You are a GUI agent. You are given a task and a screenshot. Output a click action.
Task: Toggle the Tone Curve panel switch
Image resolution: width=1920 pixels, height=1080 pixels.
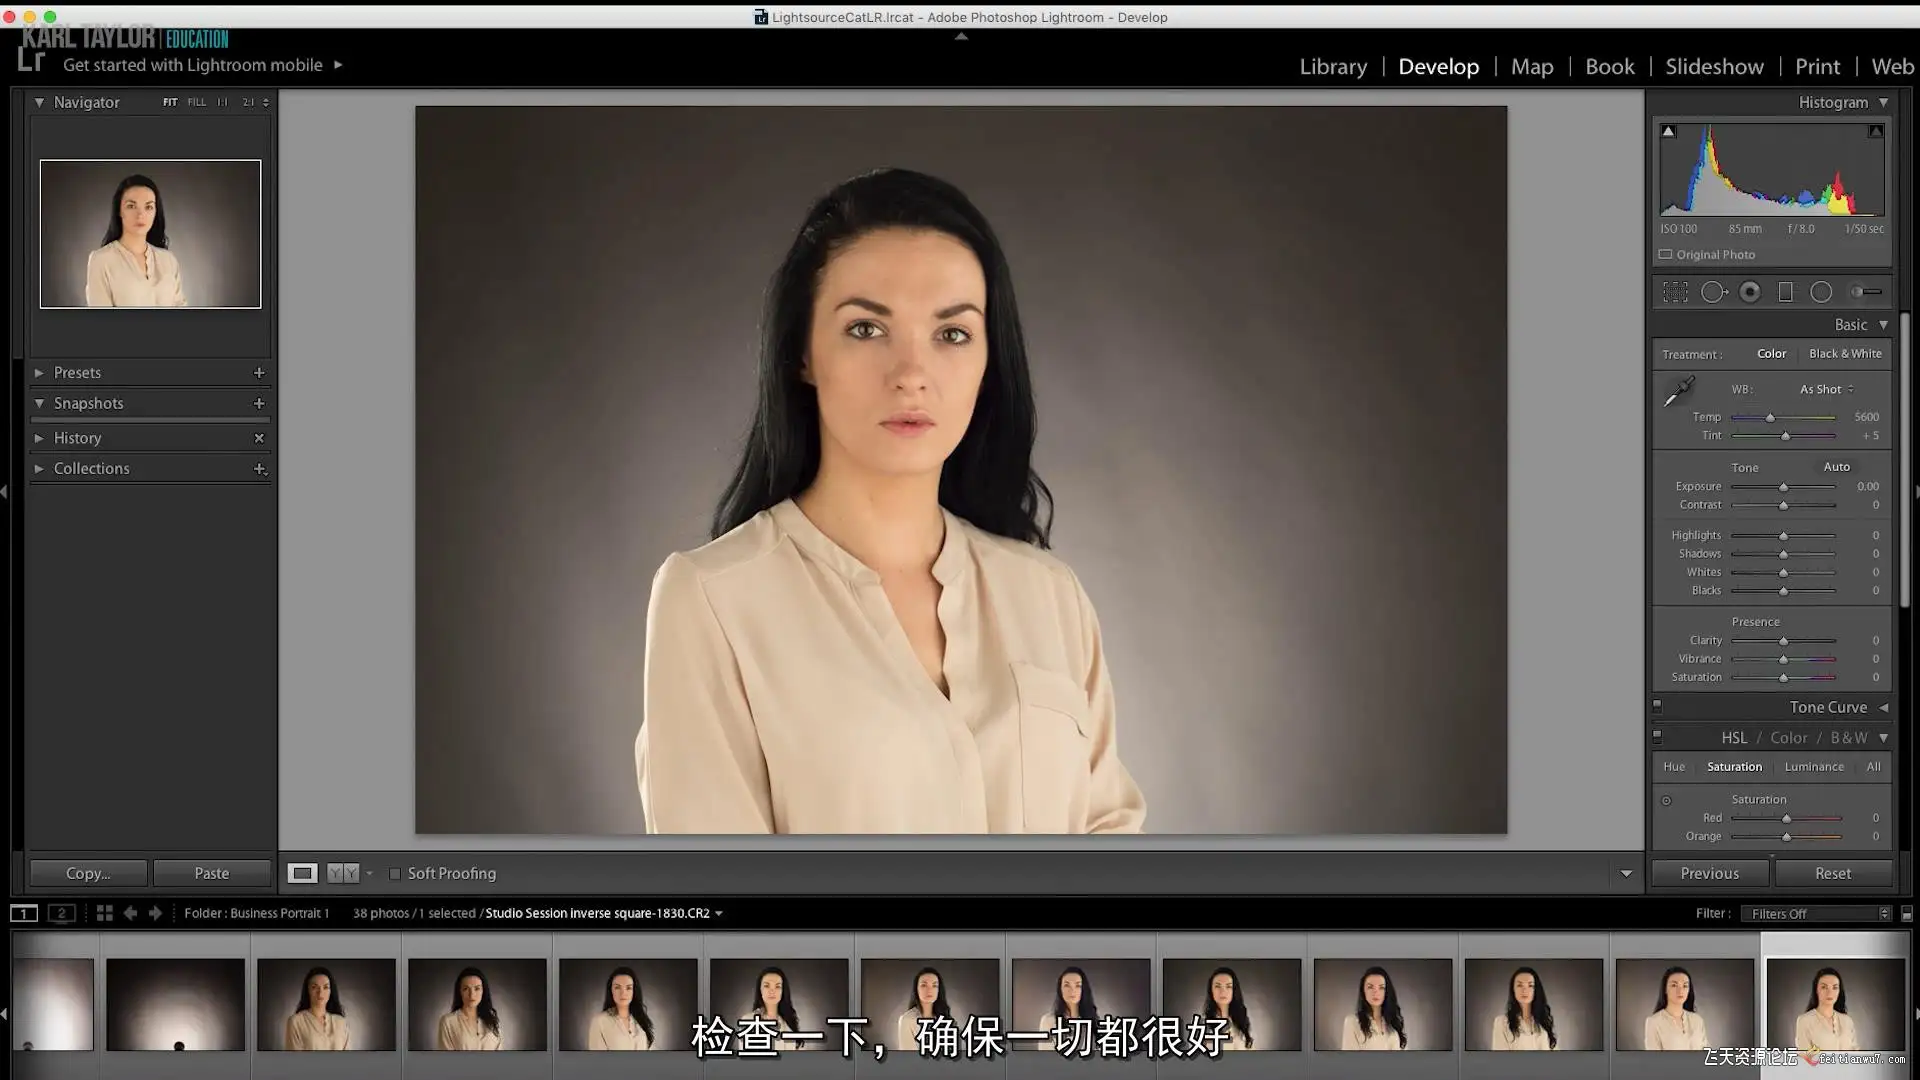click(1657, 706)
